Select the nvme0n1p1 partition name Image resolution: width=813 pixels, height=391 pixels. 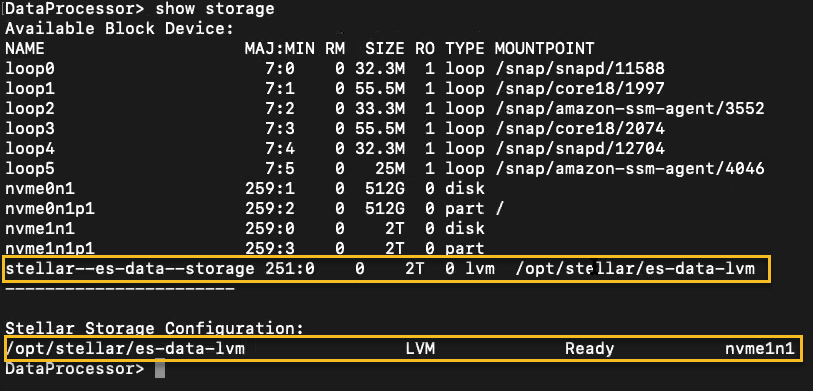click(50, 208)
